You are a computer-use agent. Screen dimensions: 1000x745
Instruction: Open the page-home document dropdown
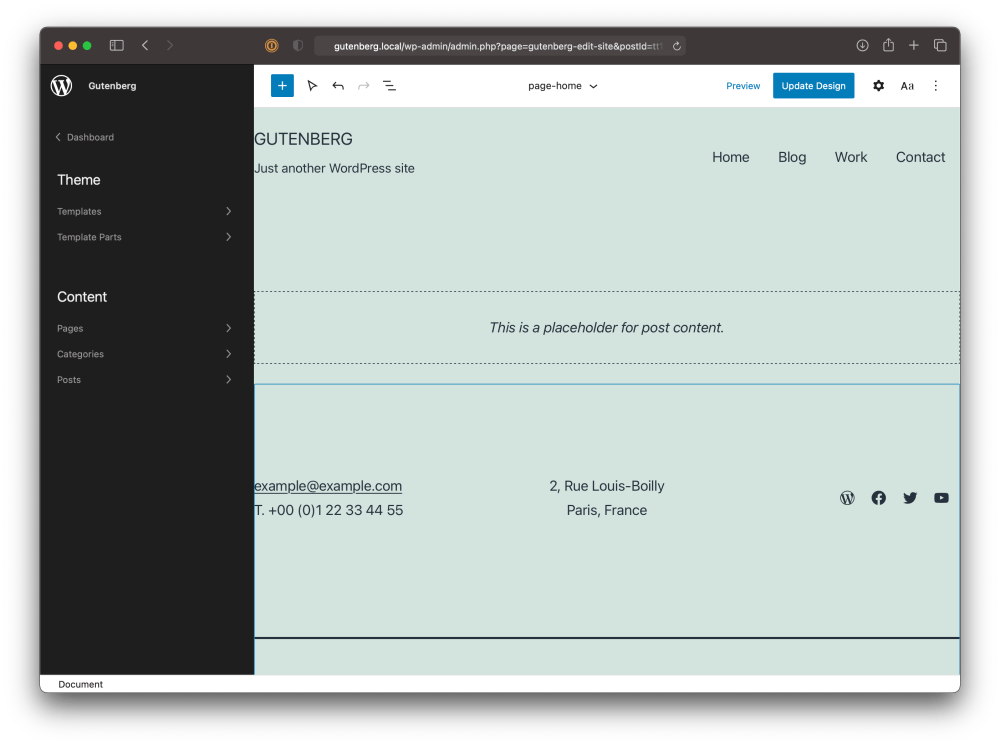pos(563,86)
